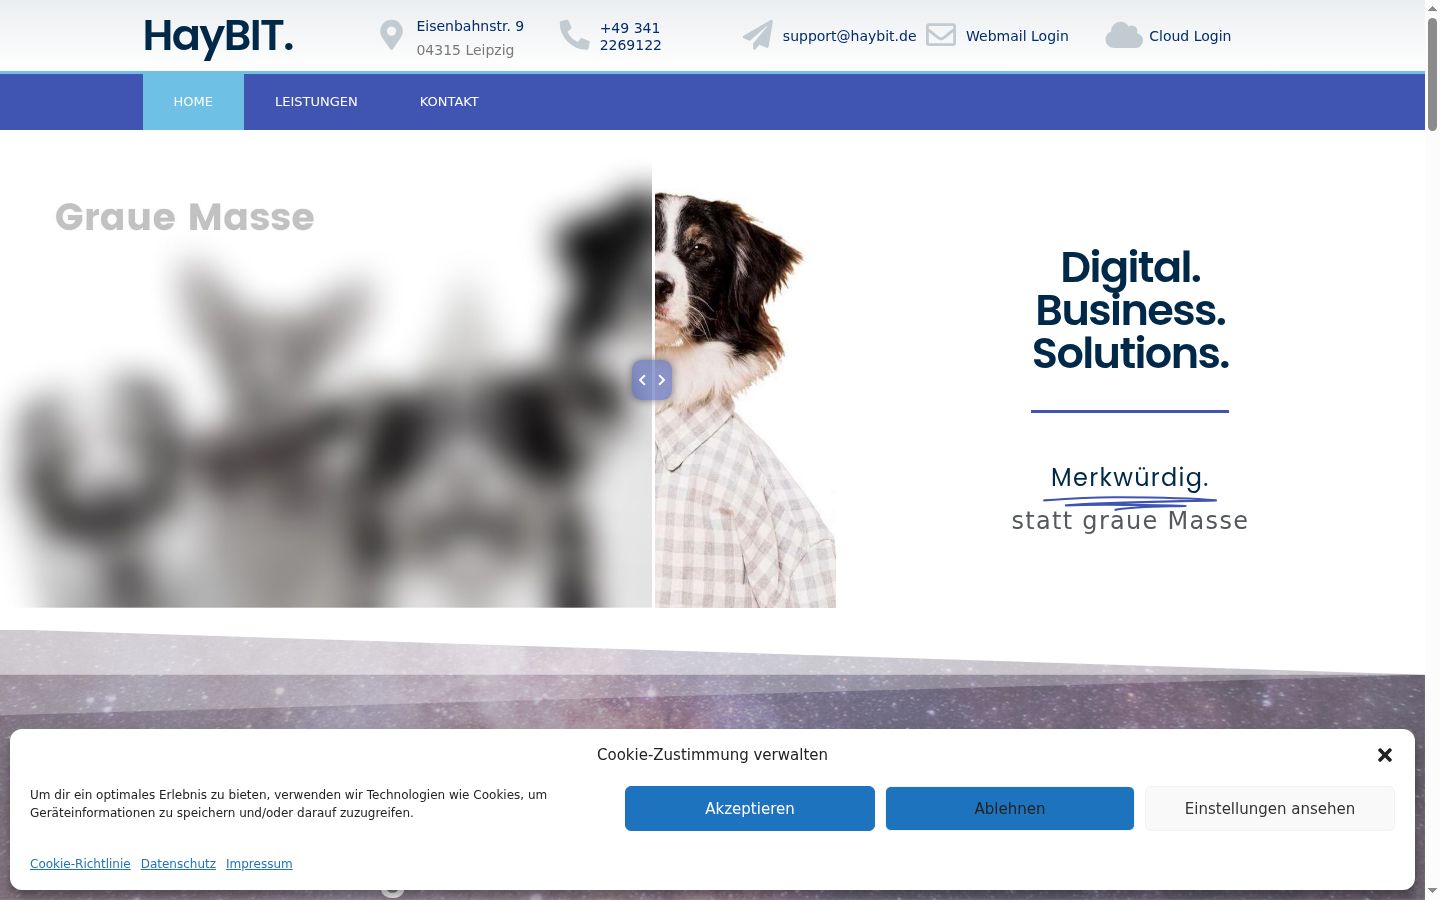Click the map pin location icon
The width and height of the screenshot is (1440, 900).
coord(391,36)
